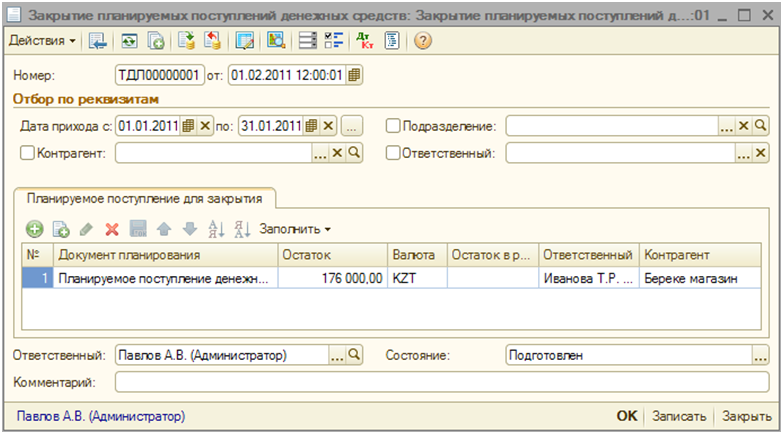Image resolution: width=783 pixels, height=434 pixels.
Task: Sort table rows descending
Action: tap(241, 229)
